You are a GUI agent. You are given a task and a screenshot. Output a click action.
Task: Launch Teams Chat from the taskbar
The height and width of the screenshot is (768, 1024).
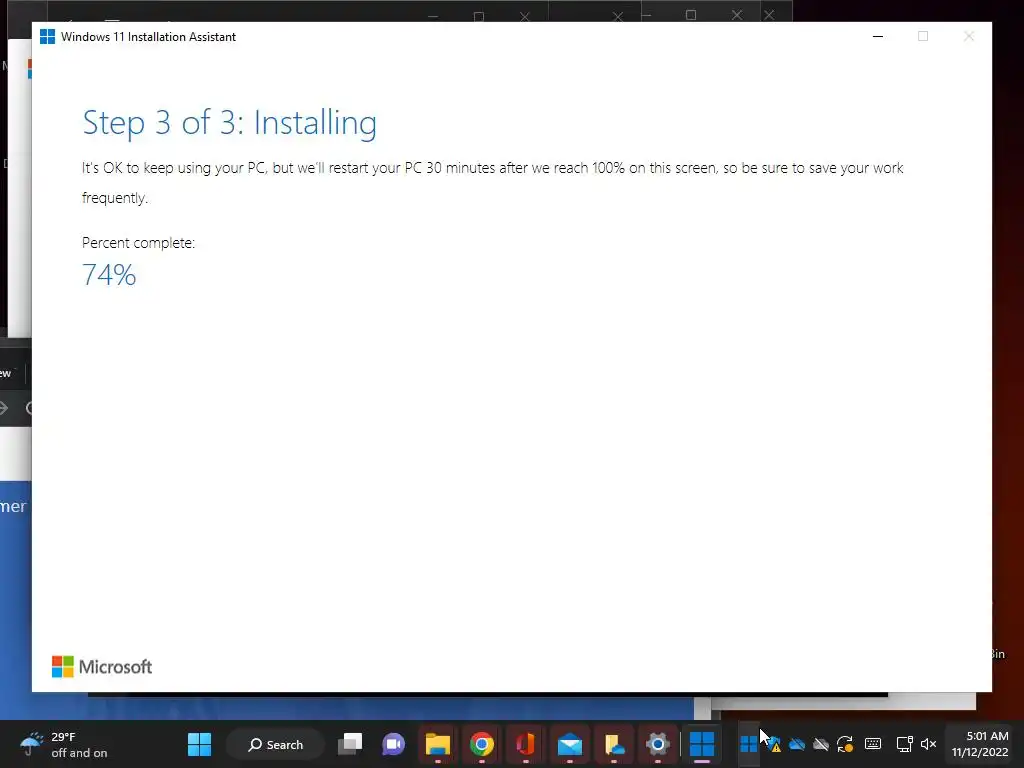coord(393,744)
